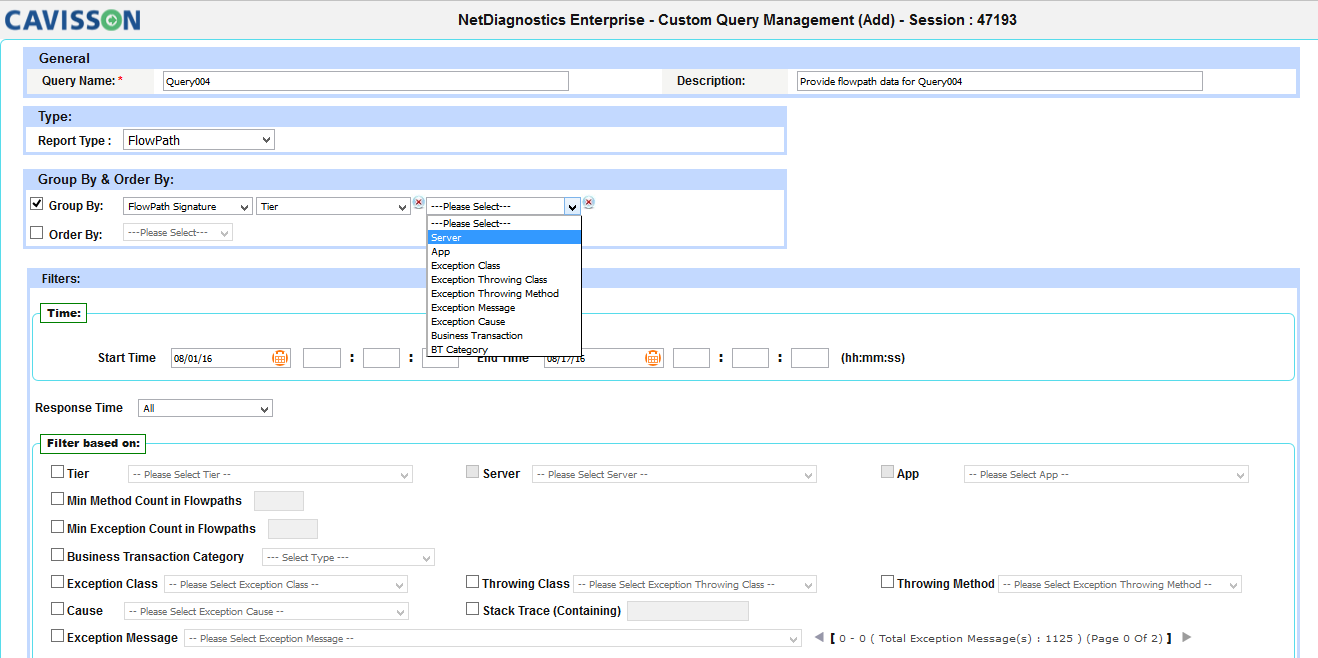Click the End Time seconds field

tap(810, 358)
